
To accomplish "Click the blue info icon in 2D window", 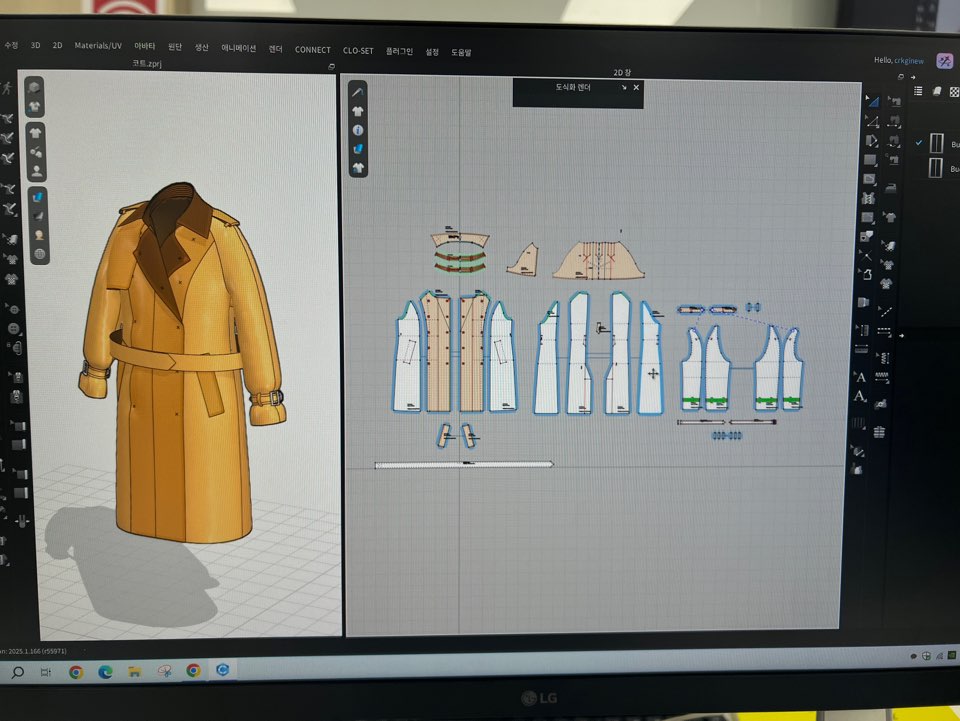I will pyautogui.click(x=358, y=130).
